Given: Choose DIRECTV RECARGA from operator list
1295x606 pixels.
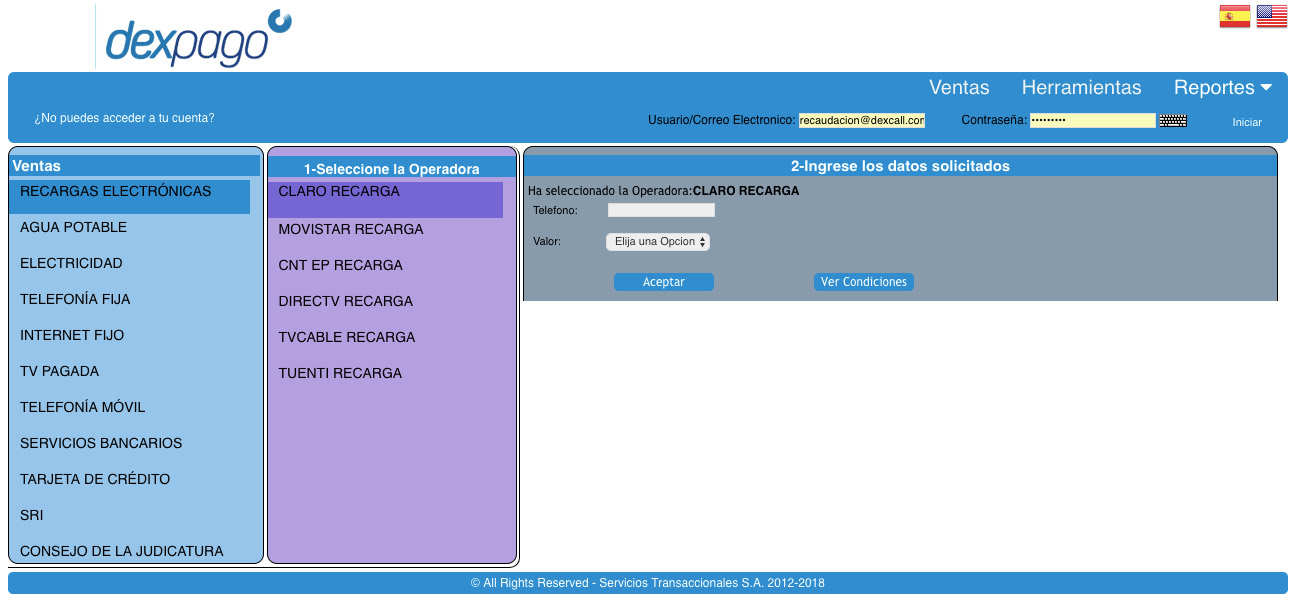Looking at the screenshot, I should pyautogui.click(x=345, y=301).
